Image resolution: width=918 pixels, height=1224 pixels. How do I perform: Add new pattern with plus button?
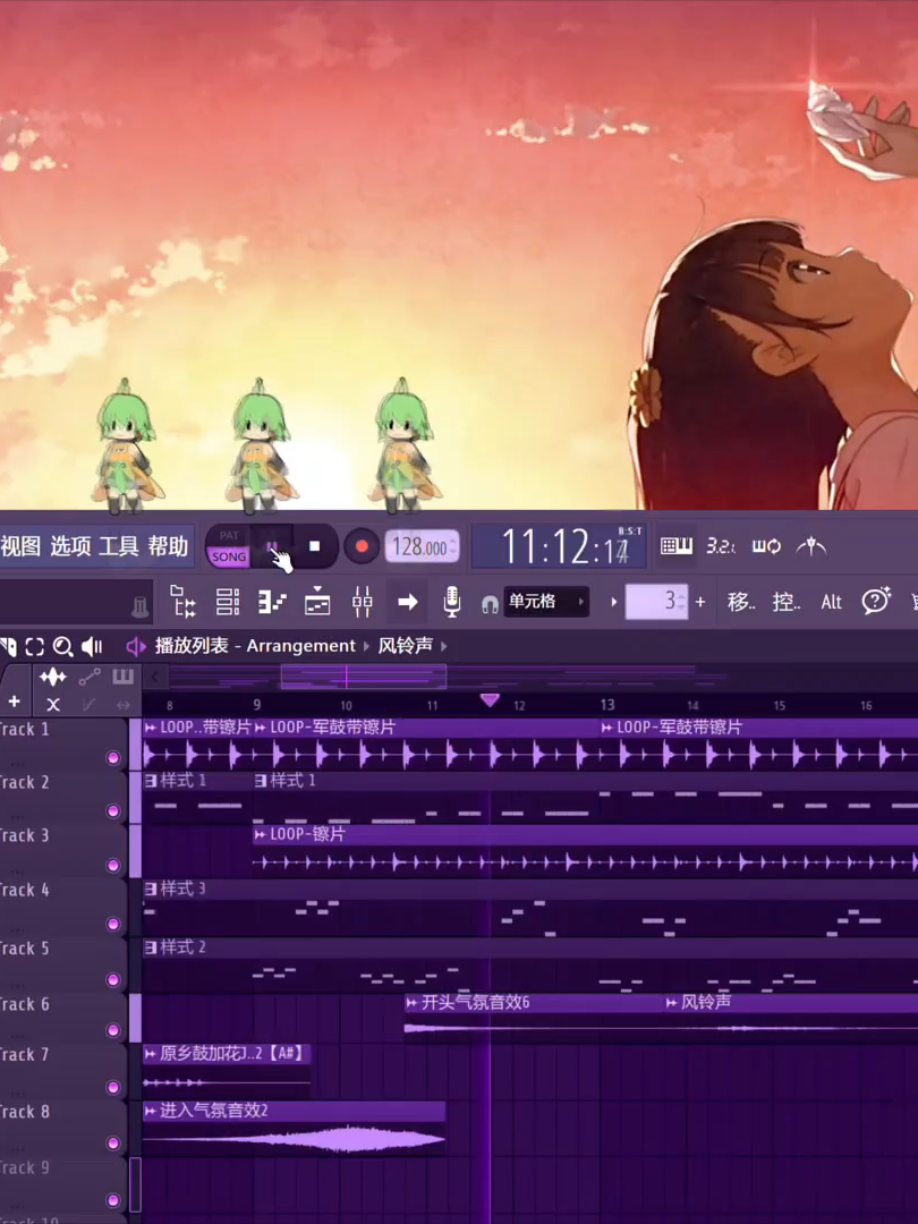pos(701,602)
